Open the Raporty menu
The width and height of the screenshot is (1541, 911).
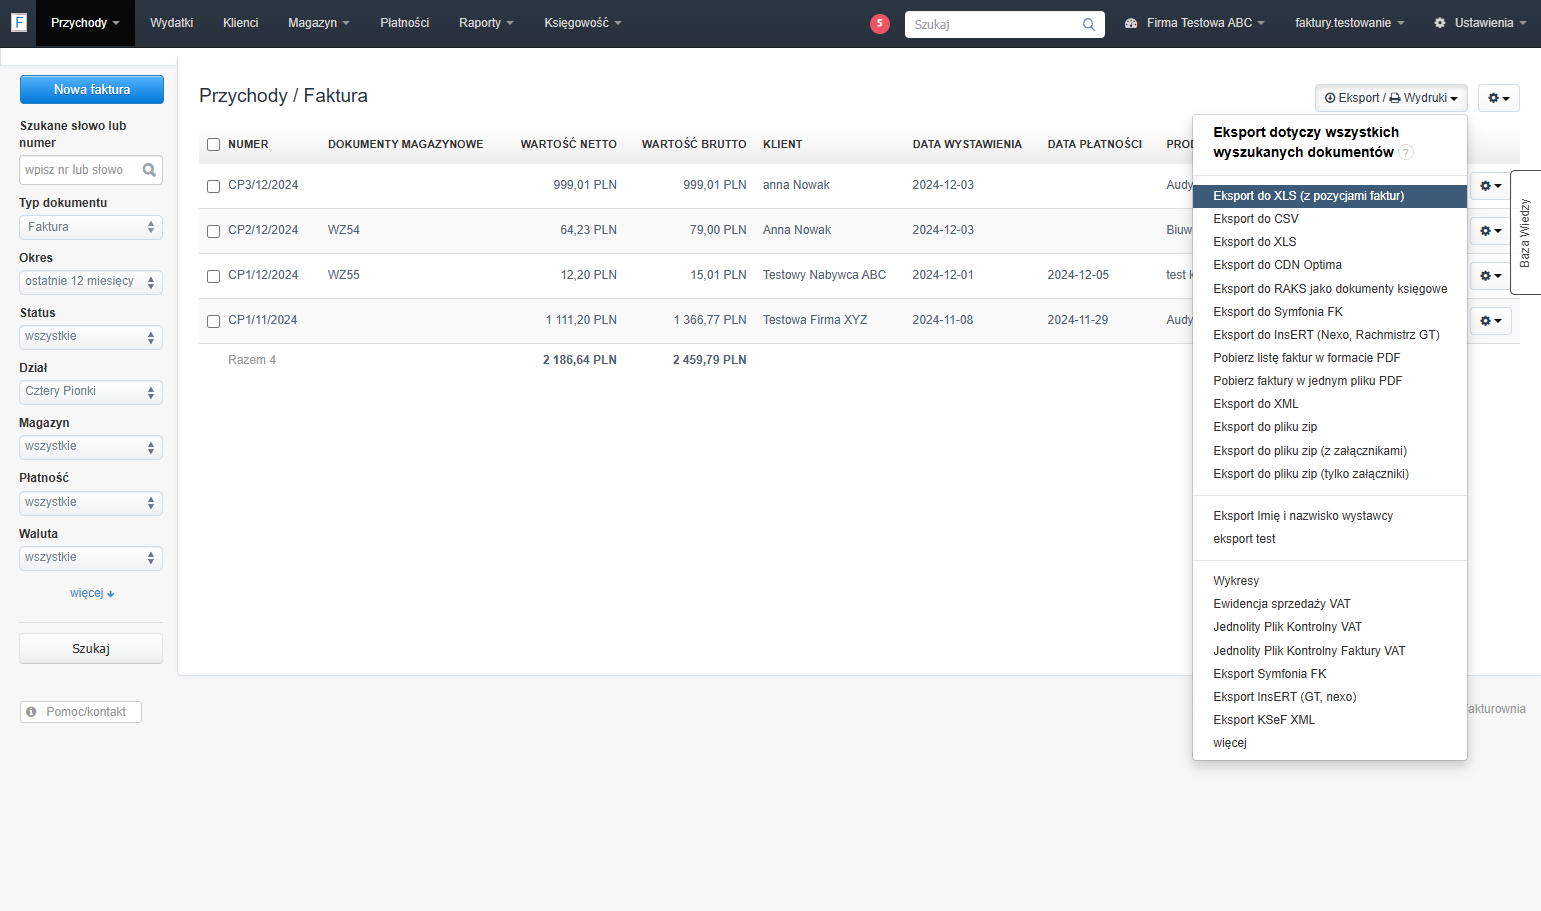[486, 23]
